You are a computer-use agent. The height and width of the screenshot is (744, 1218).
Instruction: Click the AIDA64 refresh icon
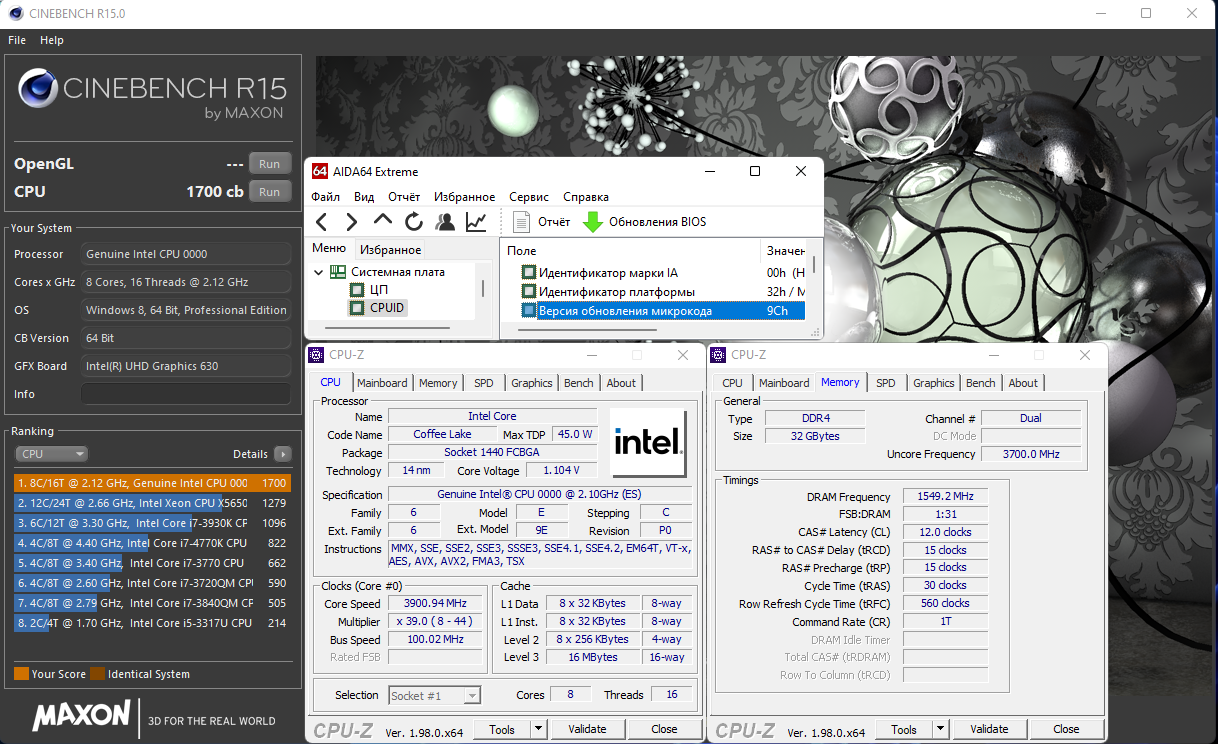tap(414, 222)
